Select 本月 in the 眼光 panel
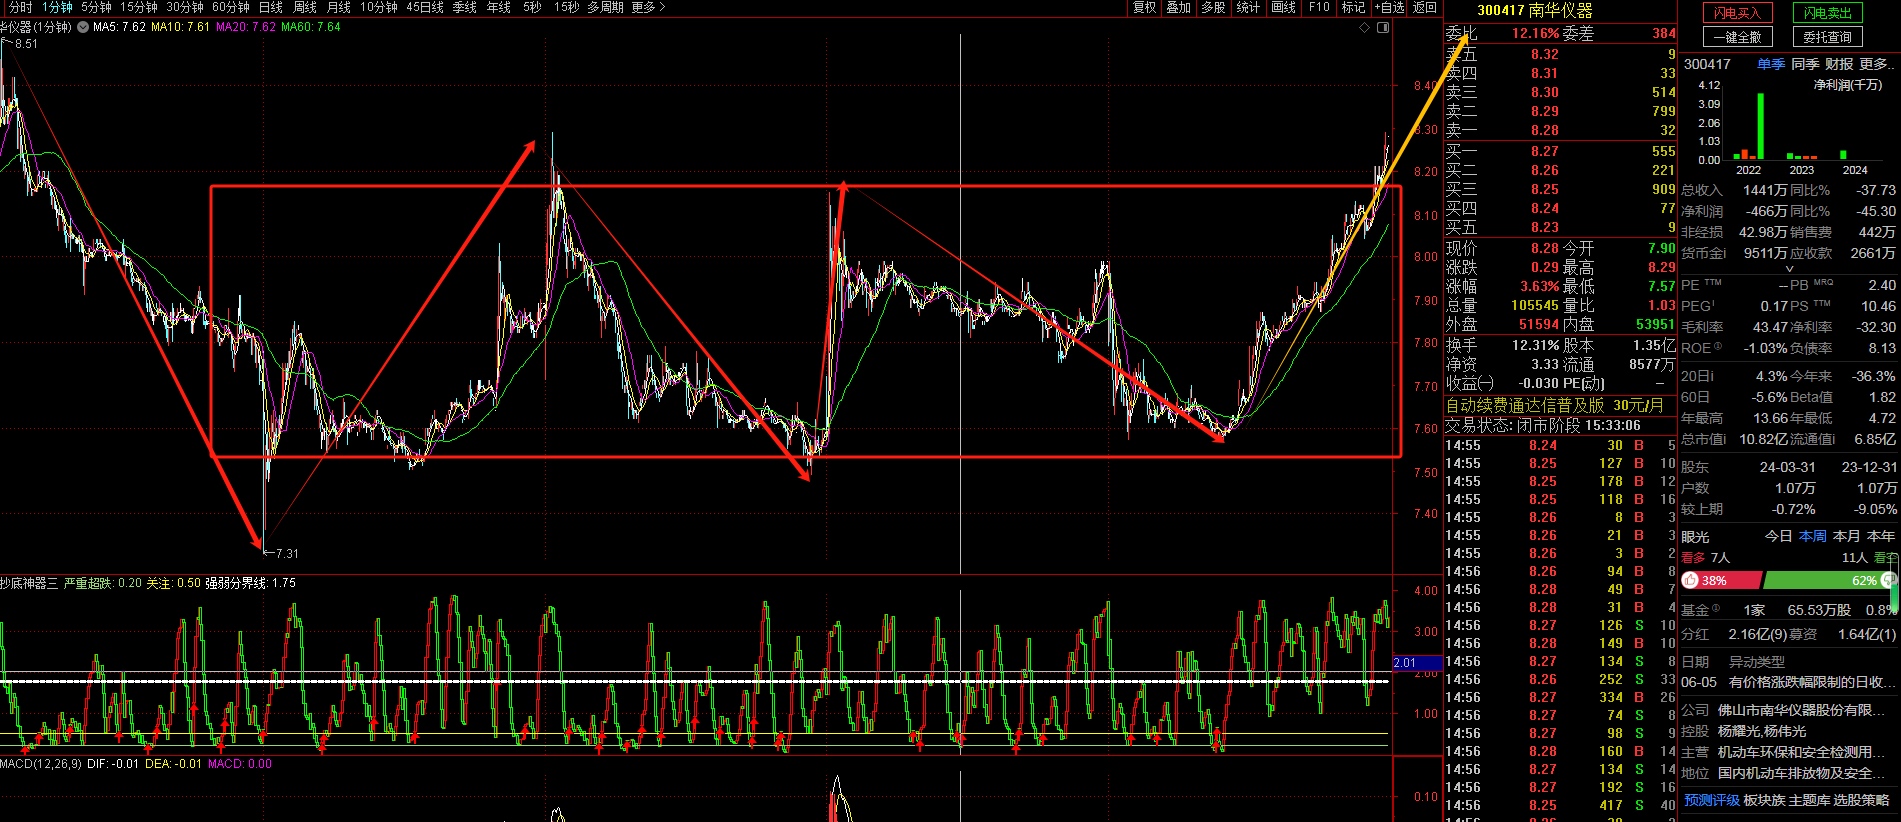Viewport: 1901px width, 822px height. pyautogui.click(x=1846, y=536)
